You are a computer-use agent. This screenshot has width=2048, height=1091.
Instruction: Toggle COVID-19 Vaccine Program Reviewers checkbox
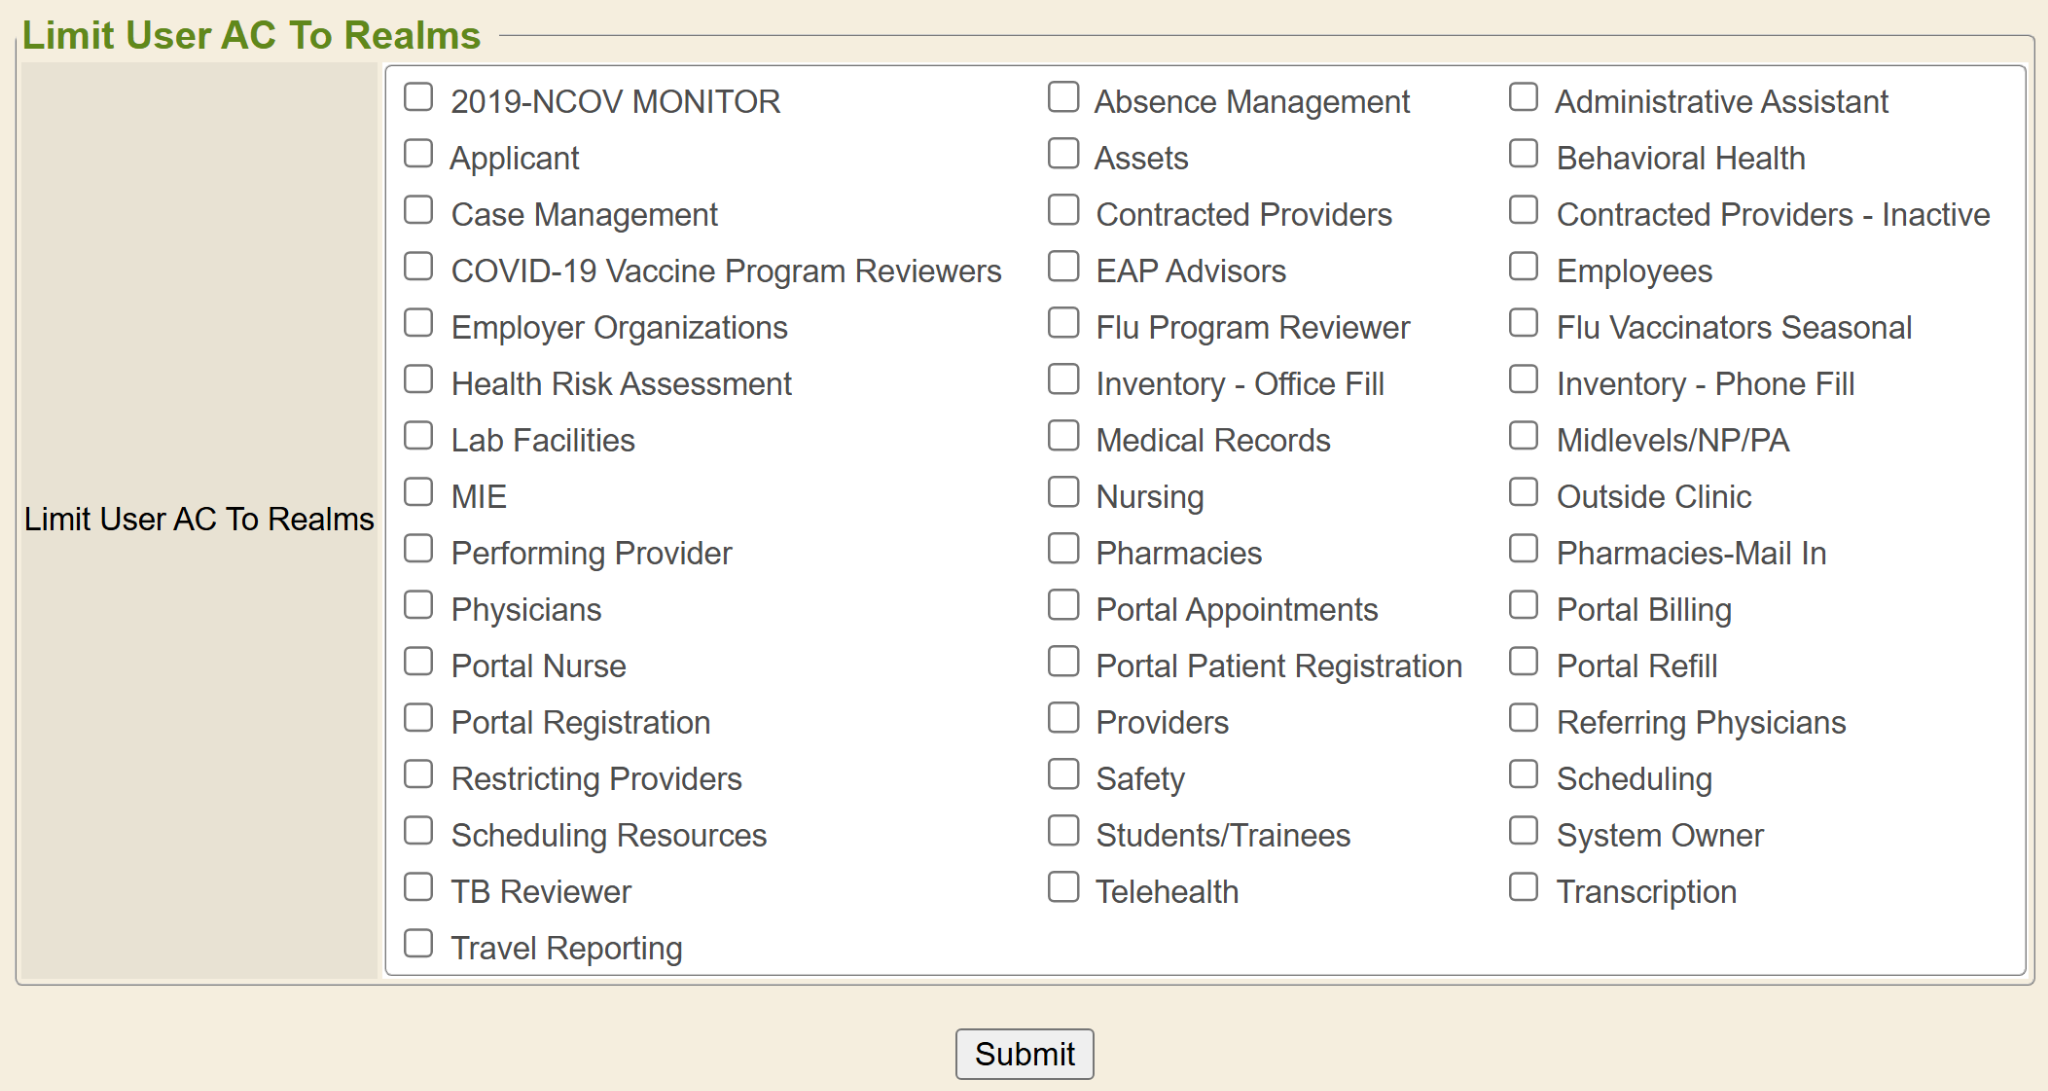click(418, 267)
